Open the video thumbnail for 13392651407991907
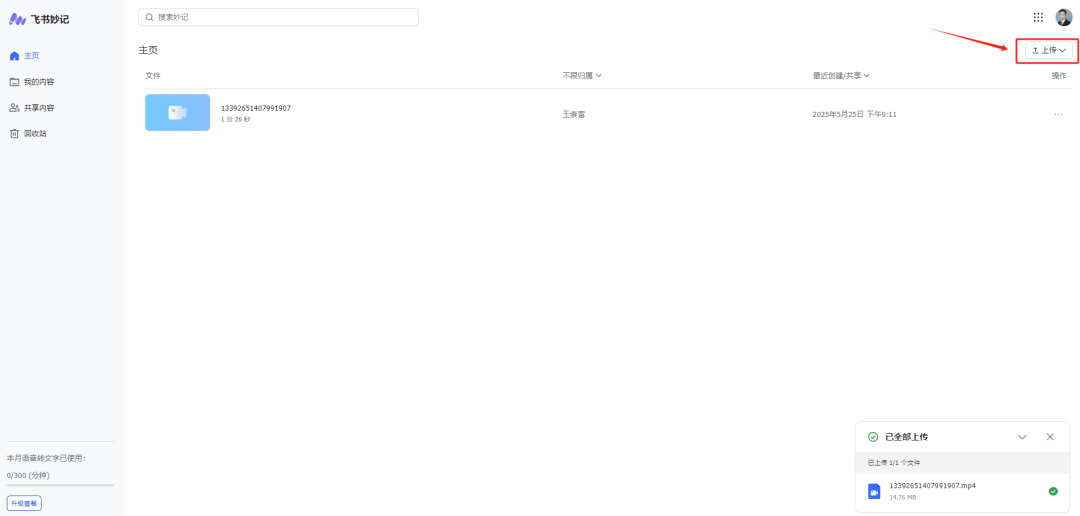 click(178, 112)
